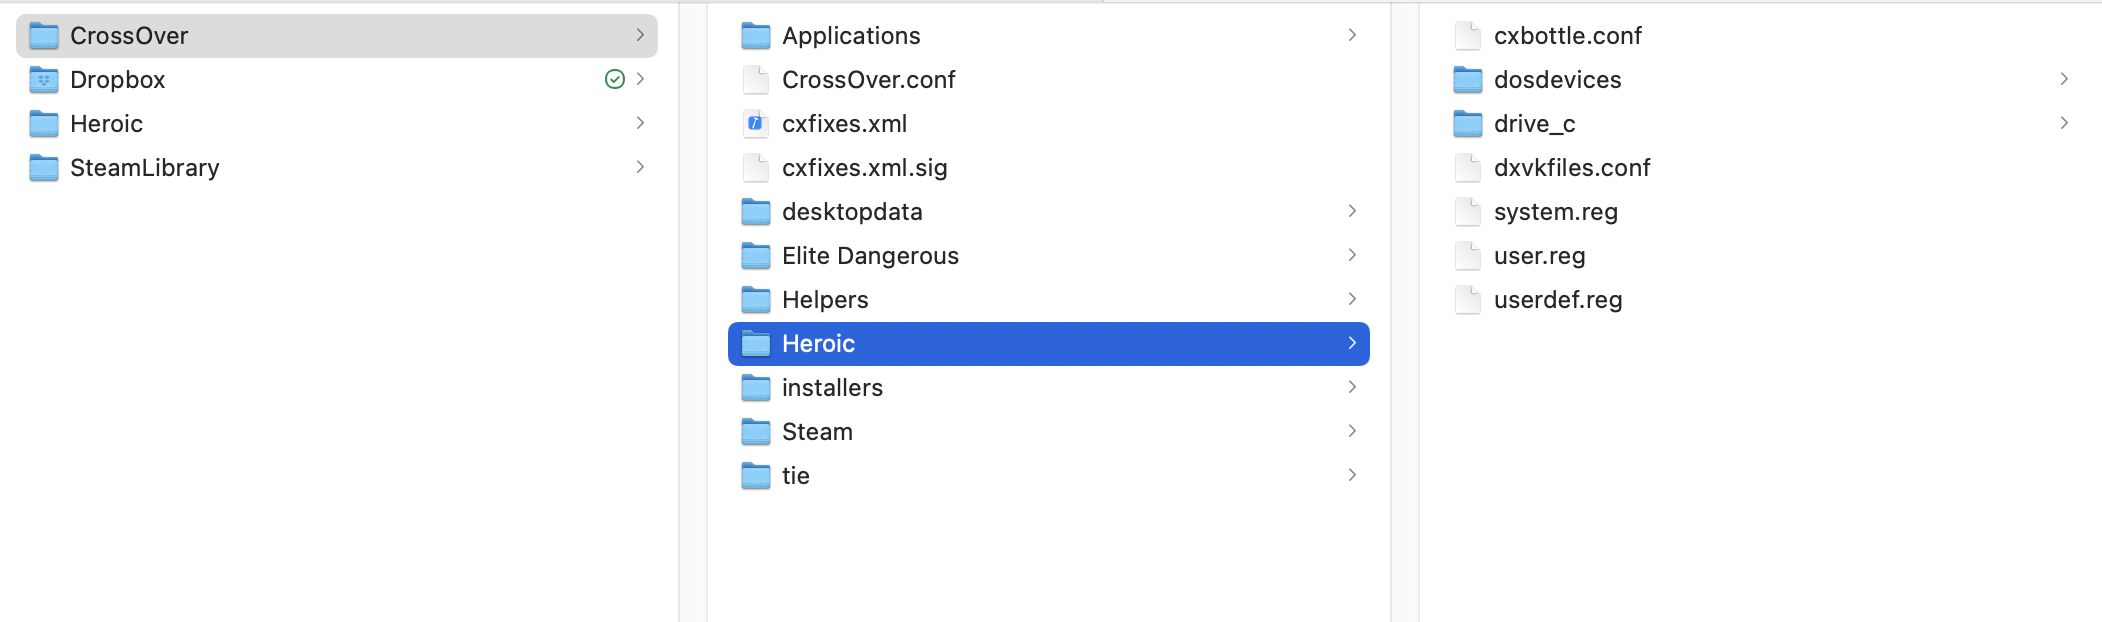Click the Dropbox green sync checkmark icon
The image size is (2102, 622).
[615, 79]
